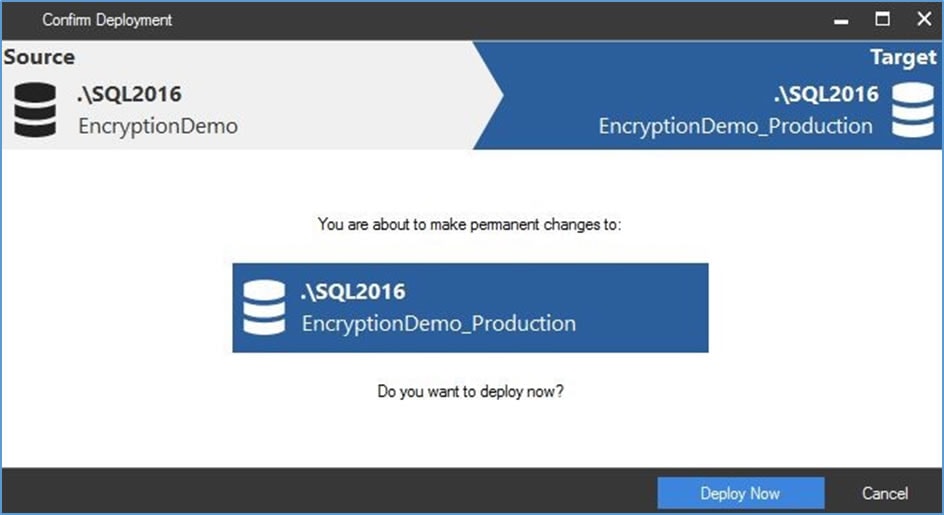944x515 pixels.
Task: Click the 'Do you want to deploy now?' text
Action: click(x=471, y=392)
